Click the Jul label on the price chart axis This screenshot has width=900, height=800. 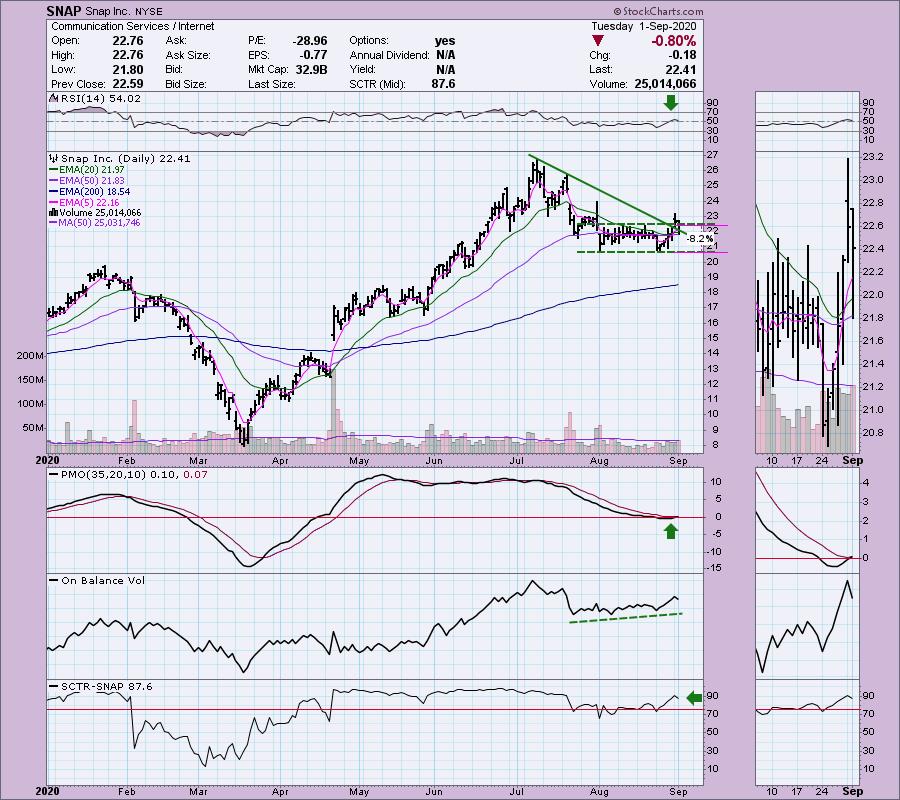[x=518, y=461]
